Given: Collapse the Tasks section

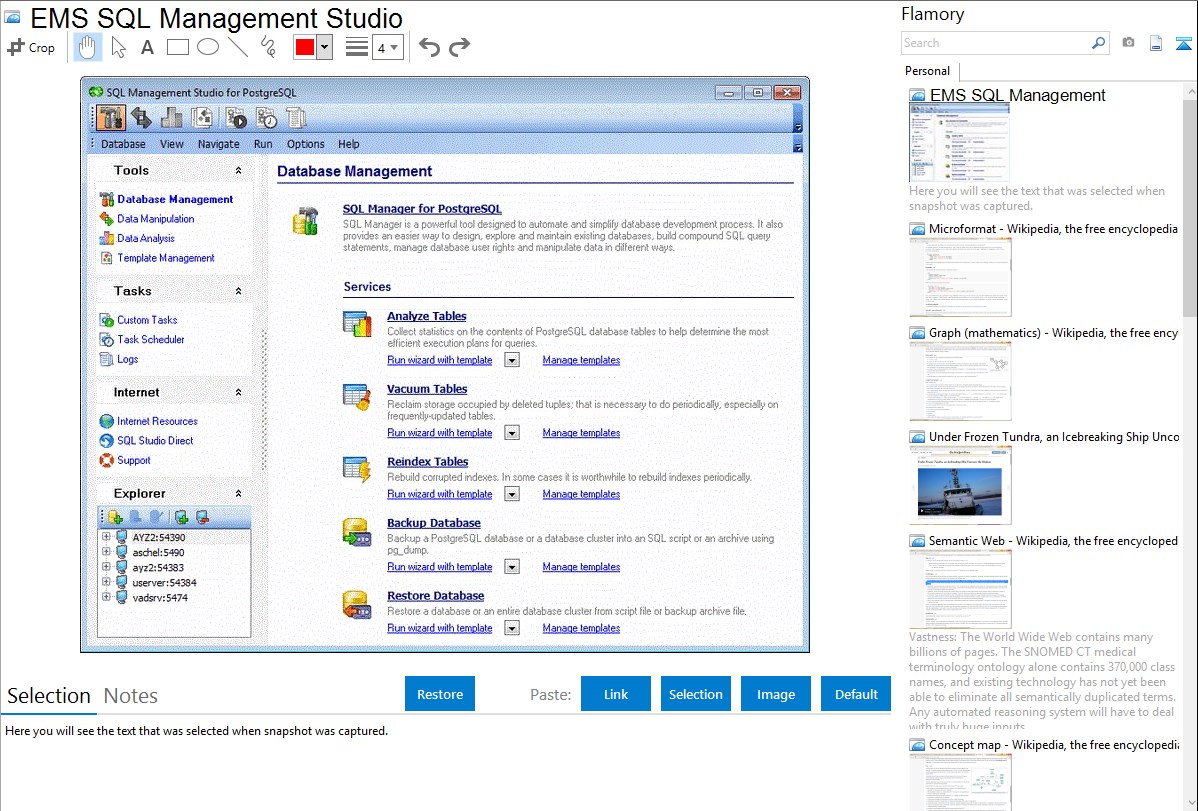Looking at the screenshot, I should [x=238, y=291].
